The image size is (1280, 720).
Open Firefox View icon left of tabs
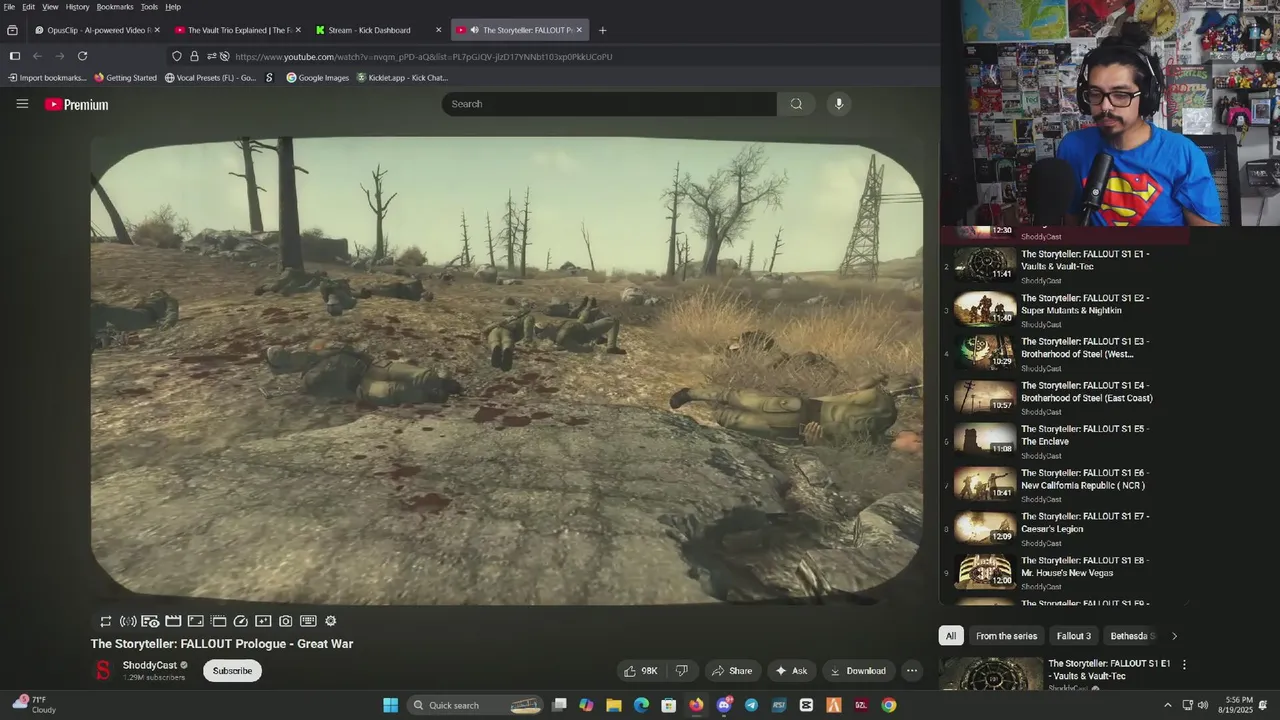click(12, 30)
